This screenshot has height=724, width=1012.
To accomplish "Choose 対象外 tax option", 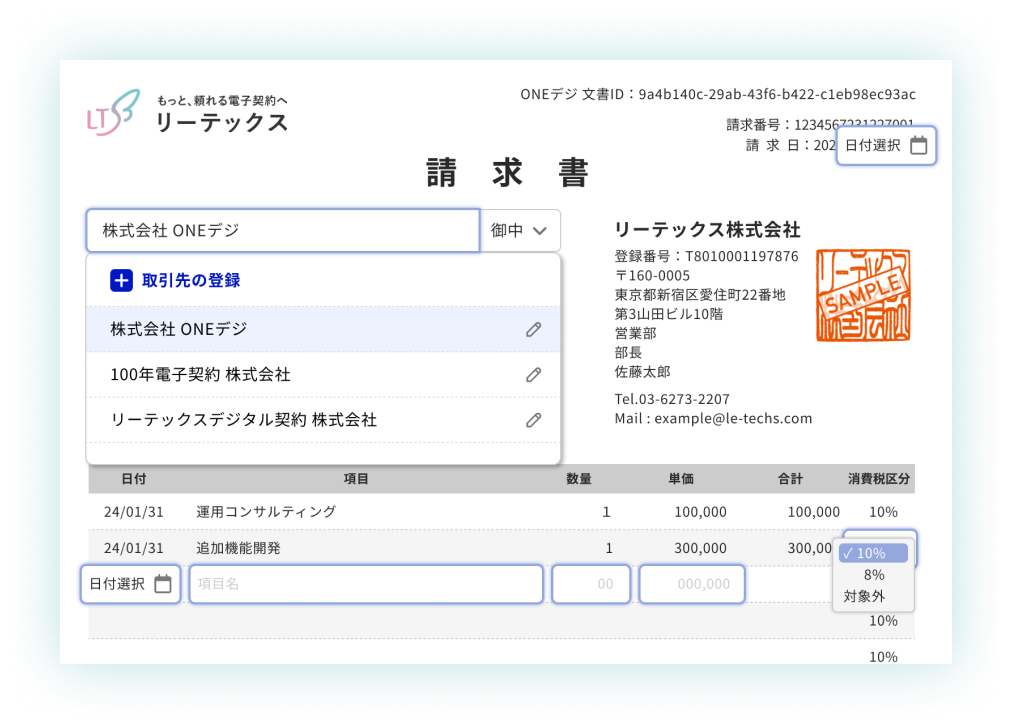I will [873, 596].
